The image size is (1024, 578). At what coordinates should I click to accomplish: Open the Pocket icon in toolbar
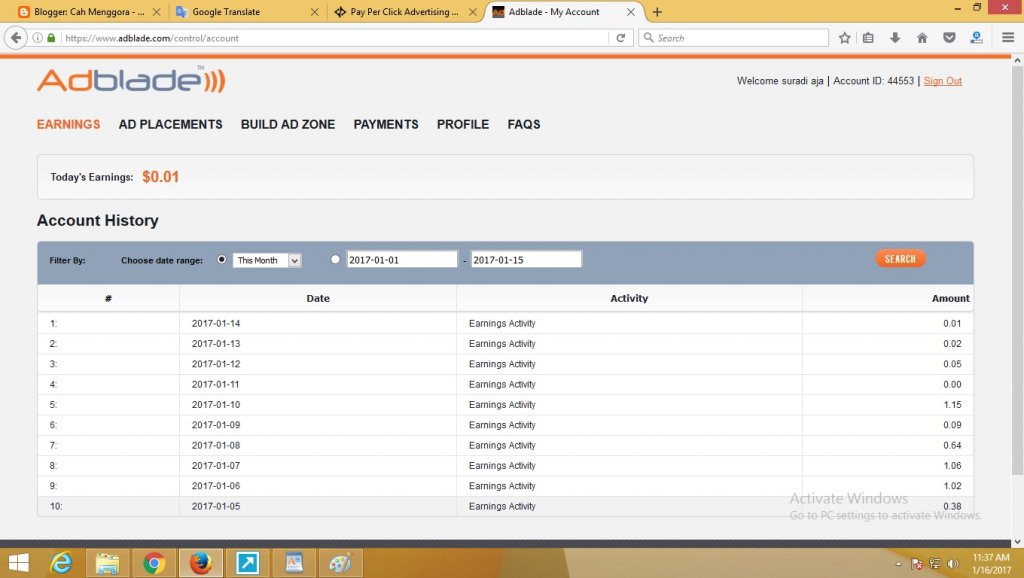[950, 38]
